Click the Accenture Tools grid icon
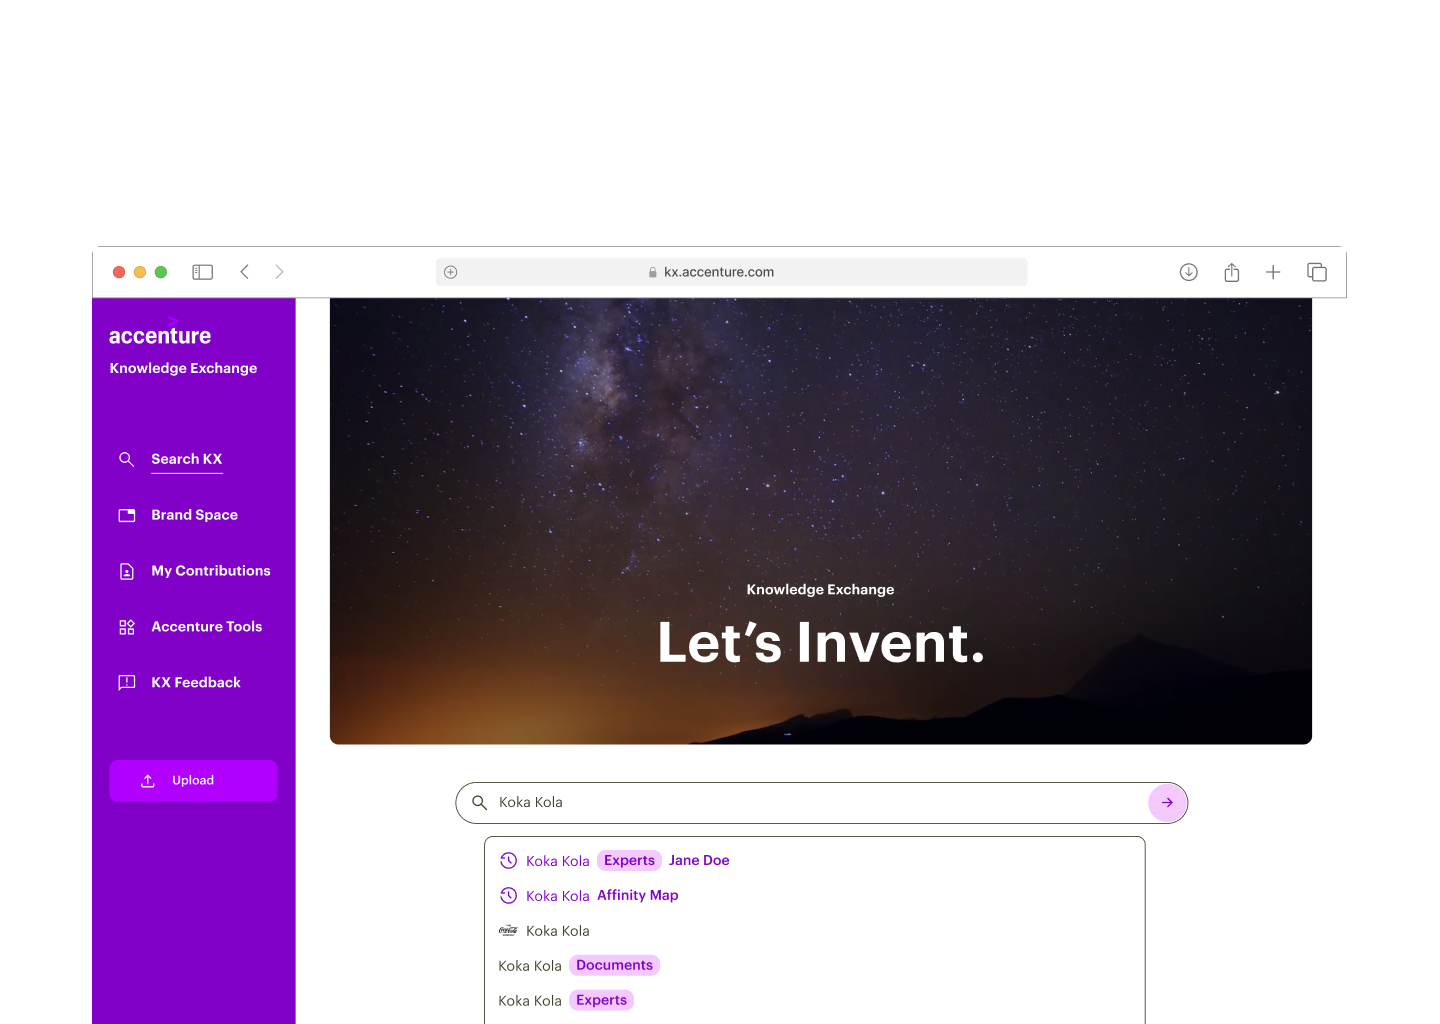The width and height of the screenshot is (1440, 1024). 127,627
